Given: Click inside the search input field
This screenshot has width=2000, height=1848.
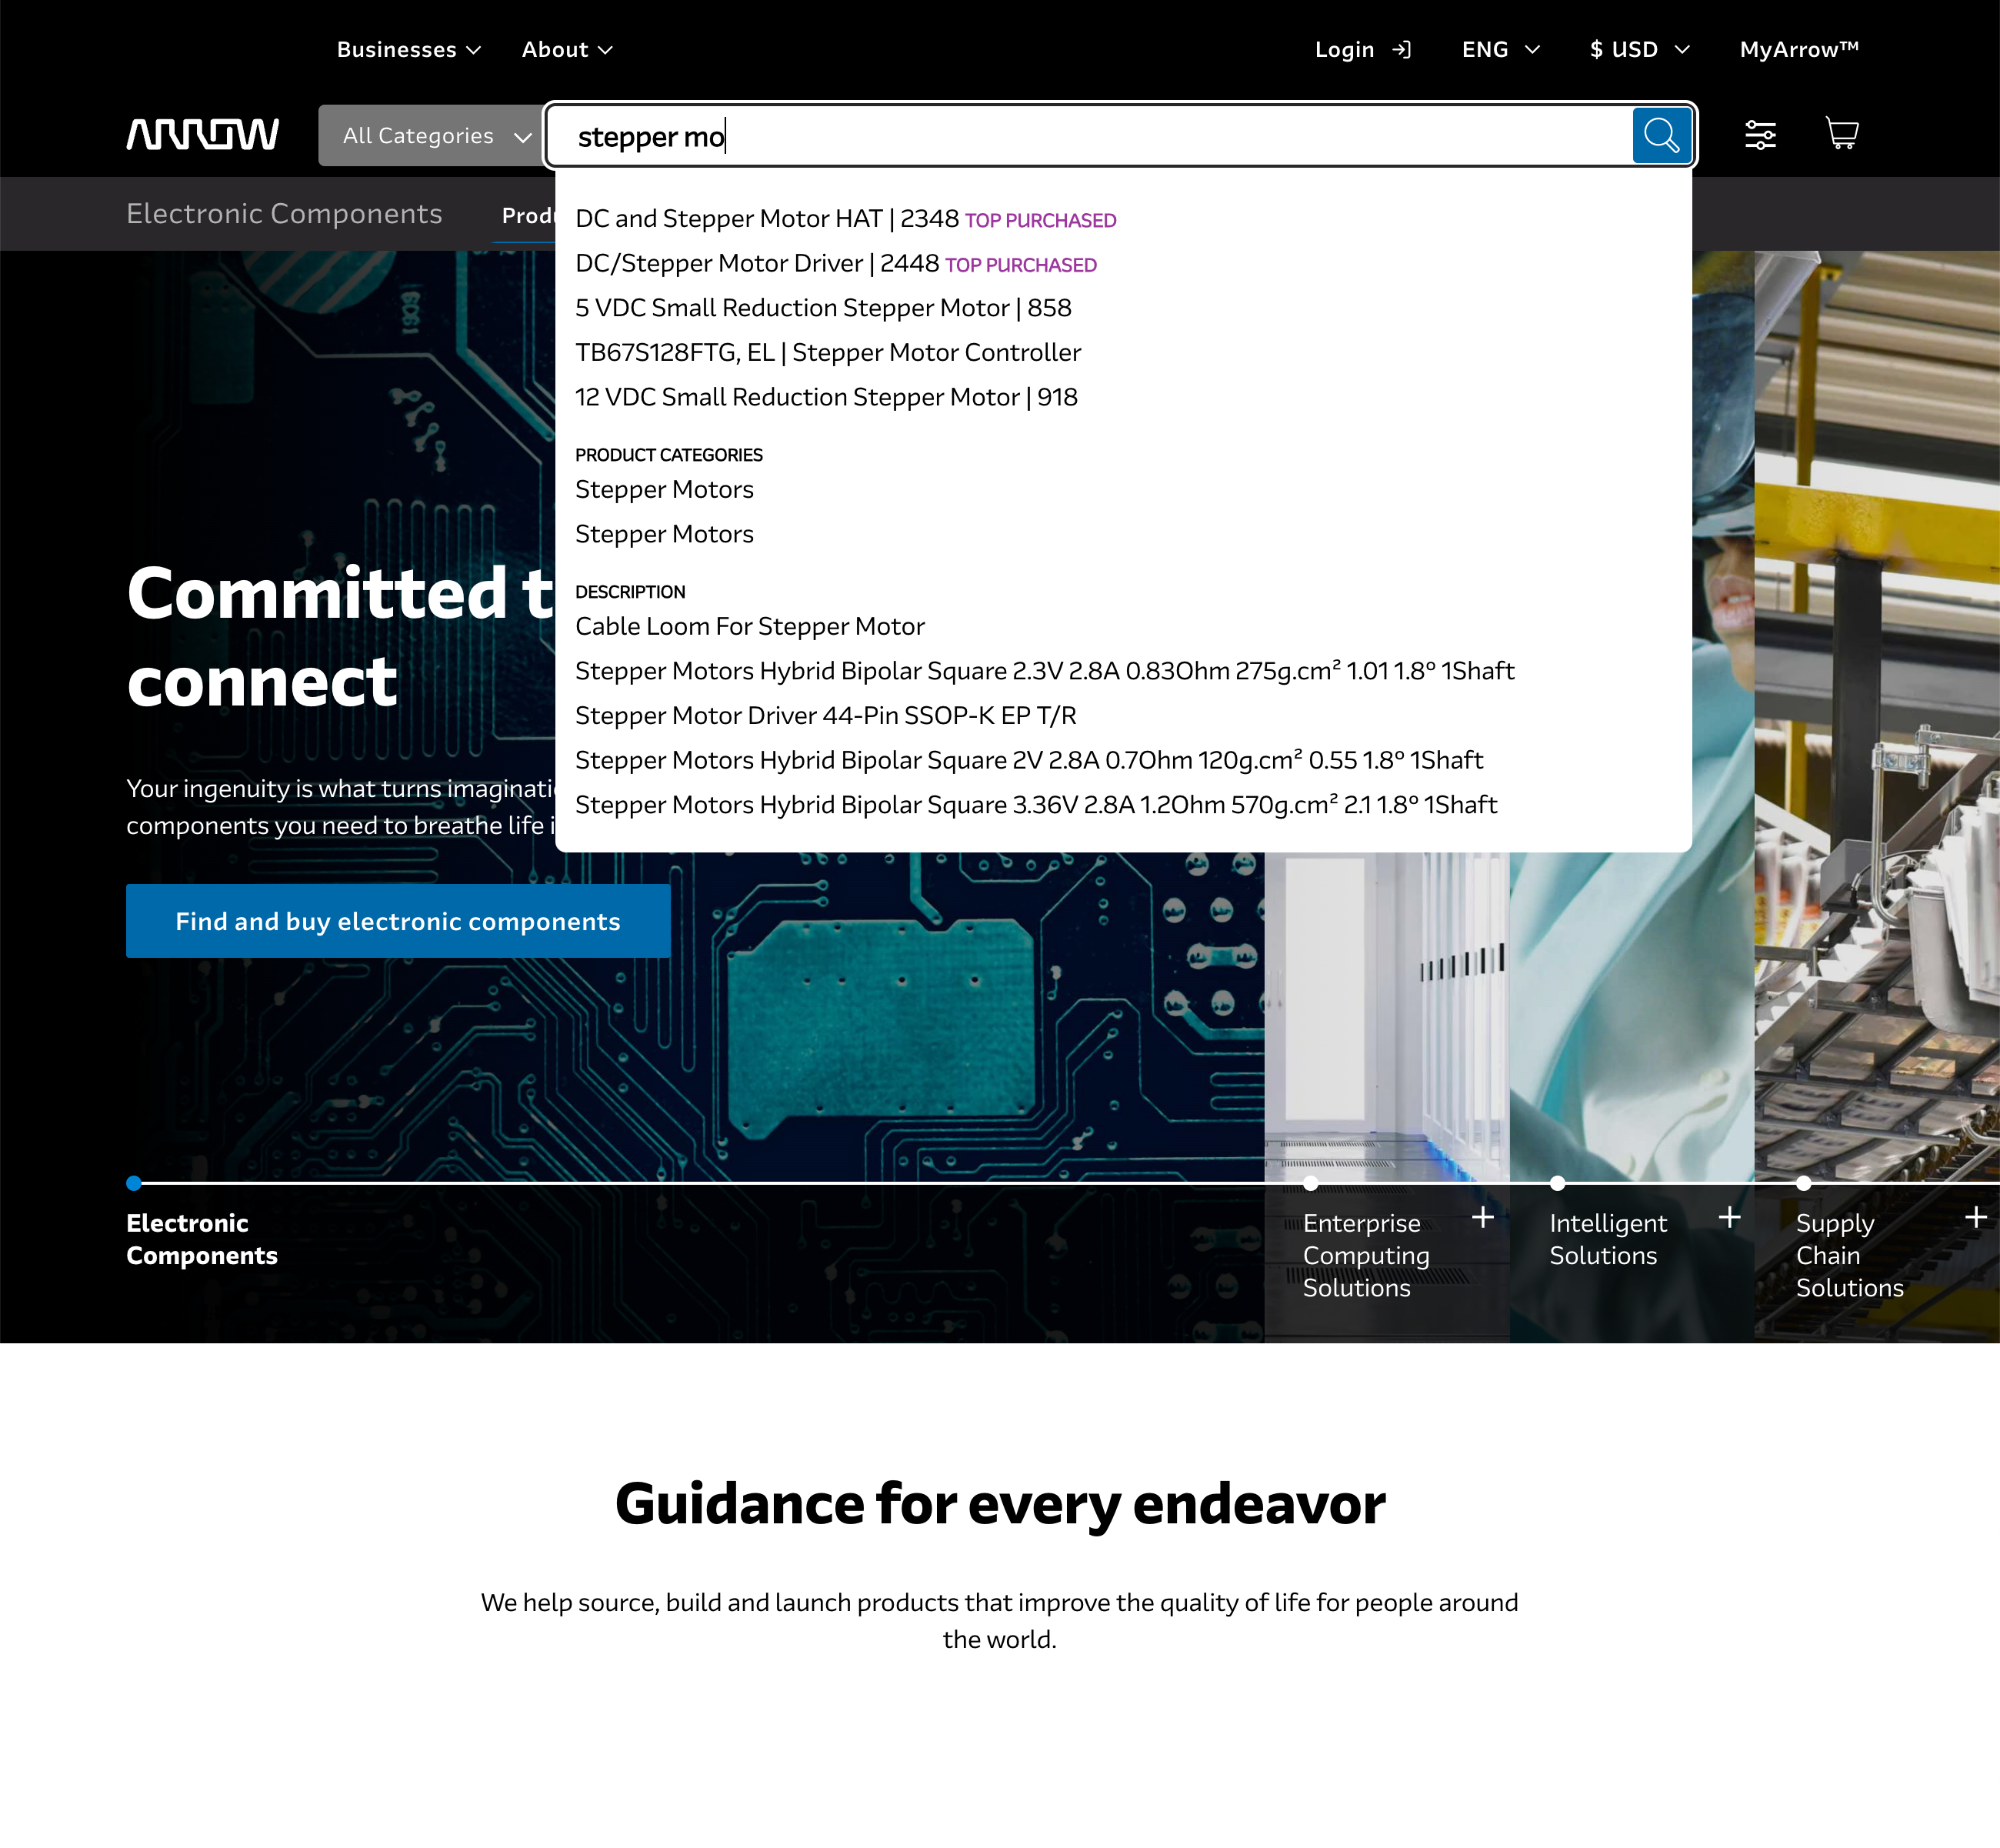Looking at the screenshot, I should pyautogui.click(x=1000, y=135).
